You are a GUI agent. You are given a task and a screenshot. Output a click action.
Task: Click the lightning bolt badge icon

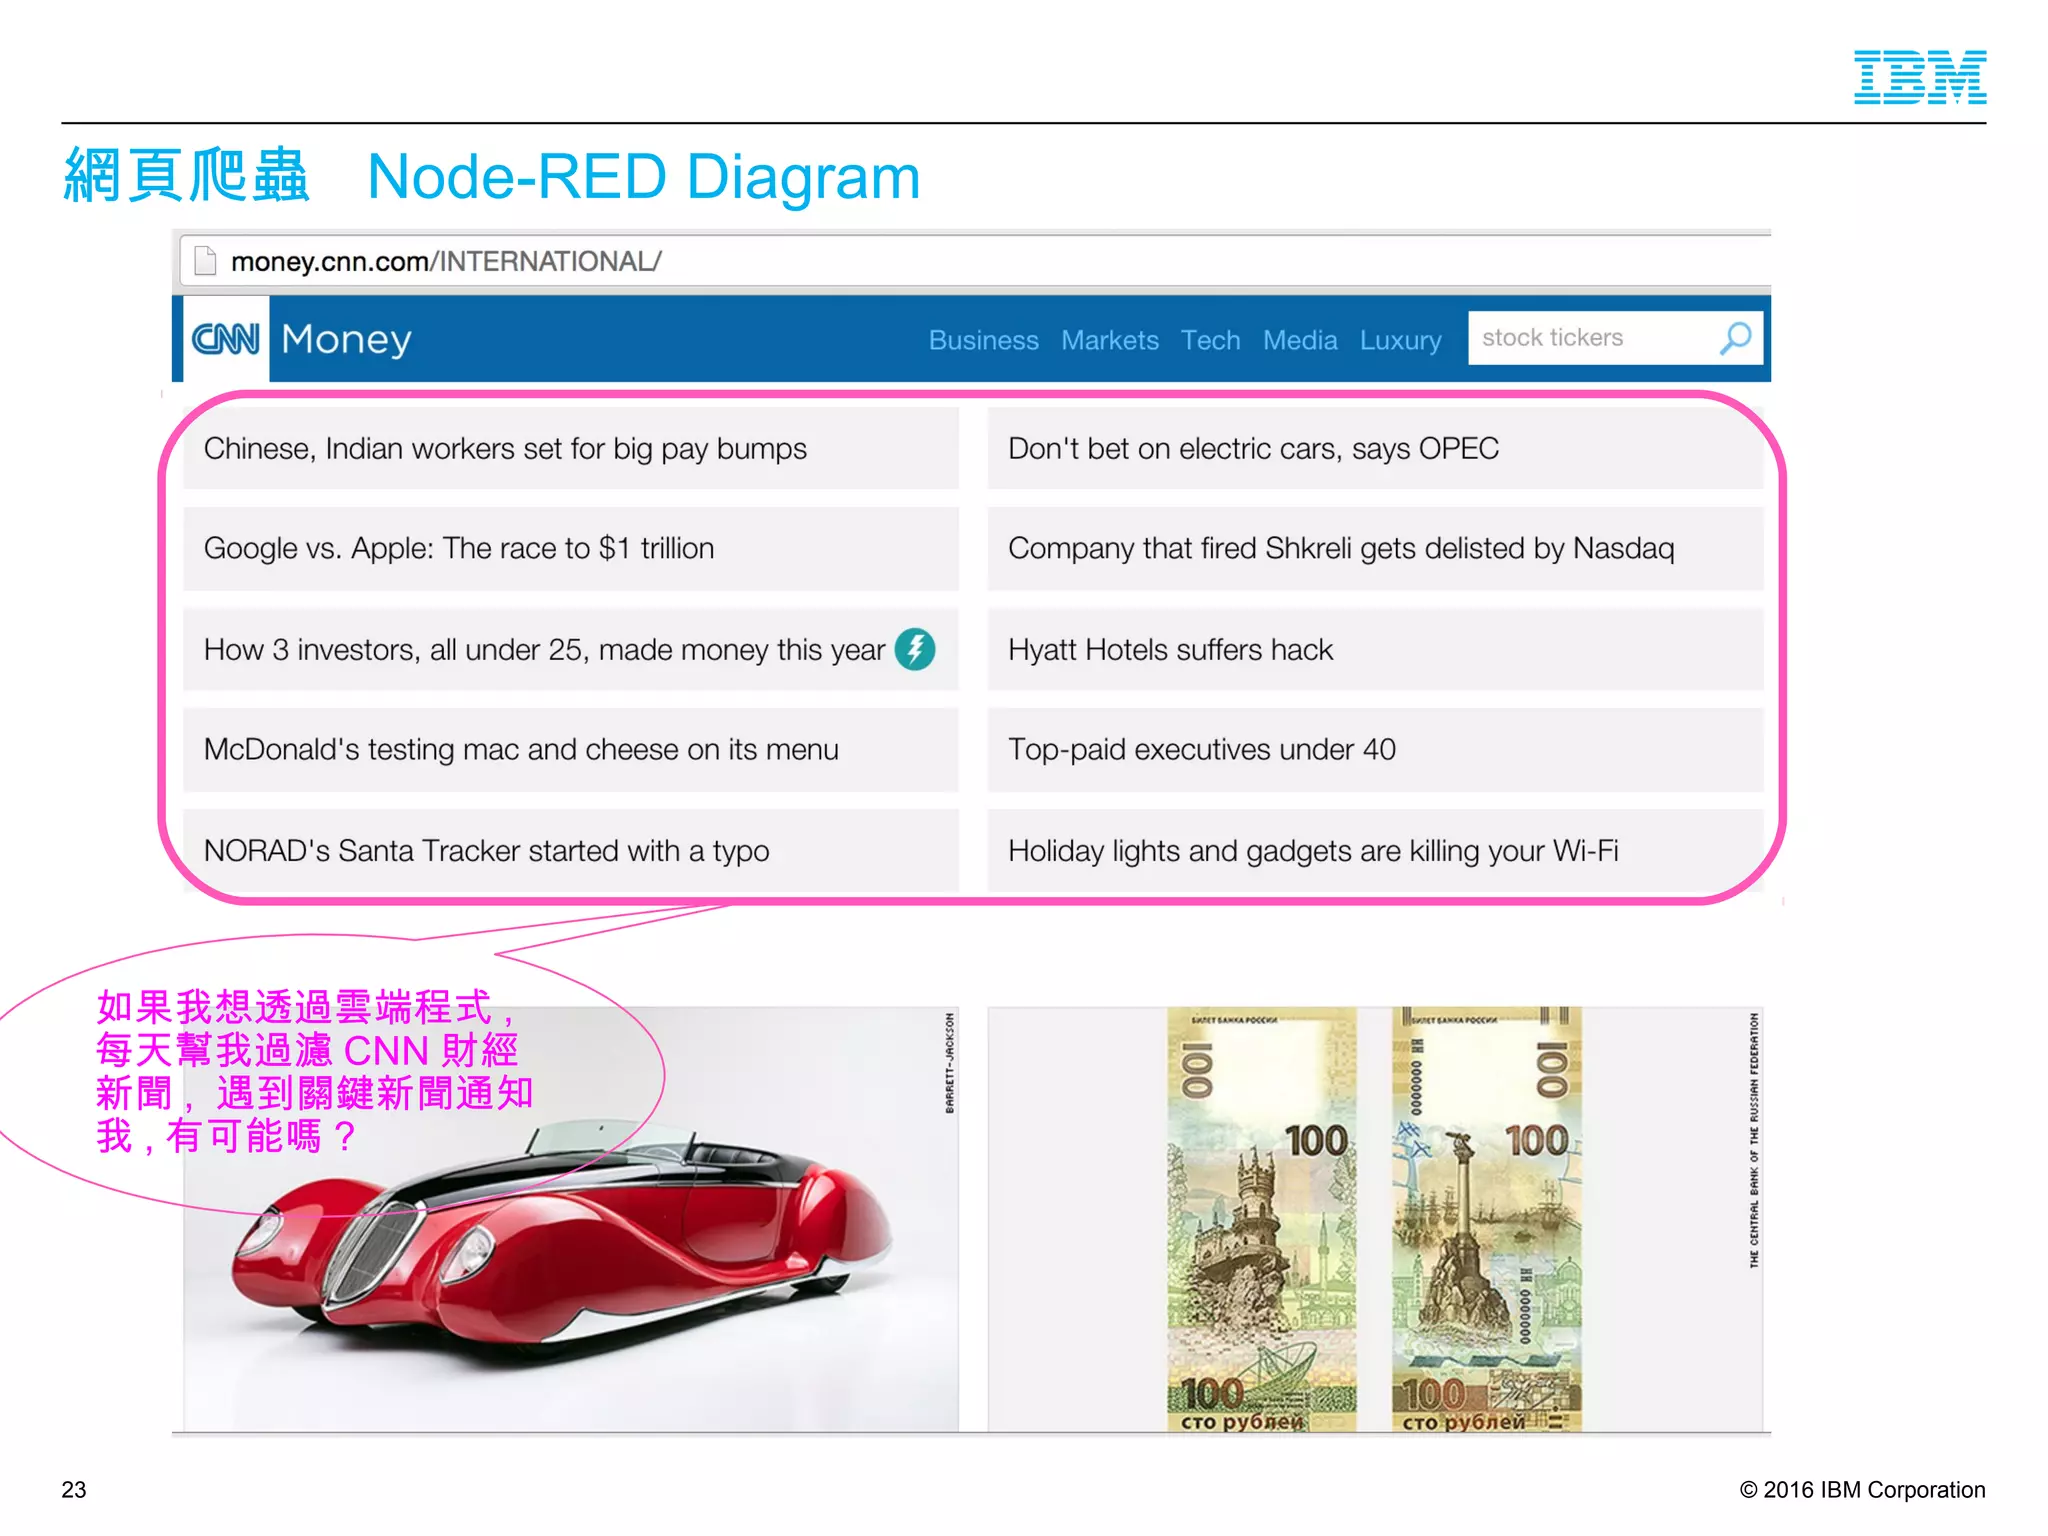click(915, 649)
